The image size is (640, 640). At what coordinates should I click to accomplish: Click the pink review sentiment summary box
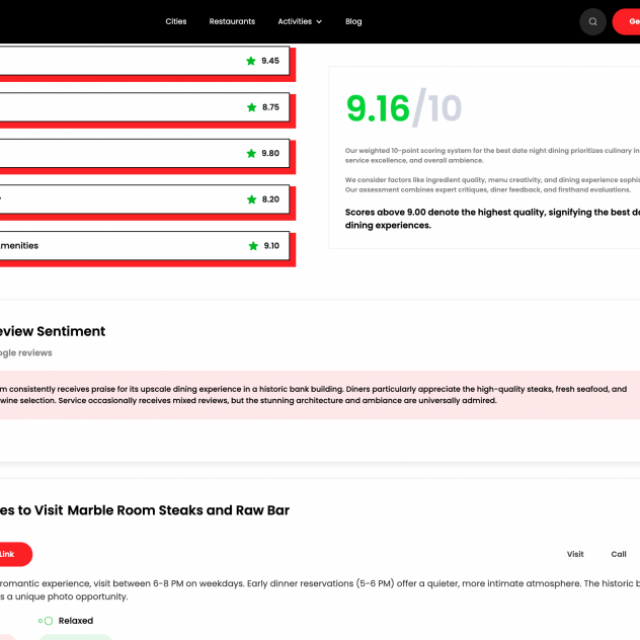point(320,395)
